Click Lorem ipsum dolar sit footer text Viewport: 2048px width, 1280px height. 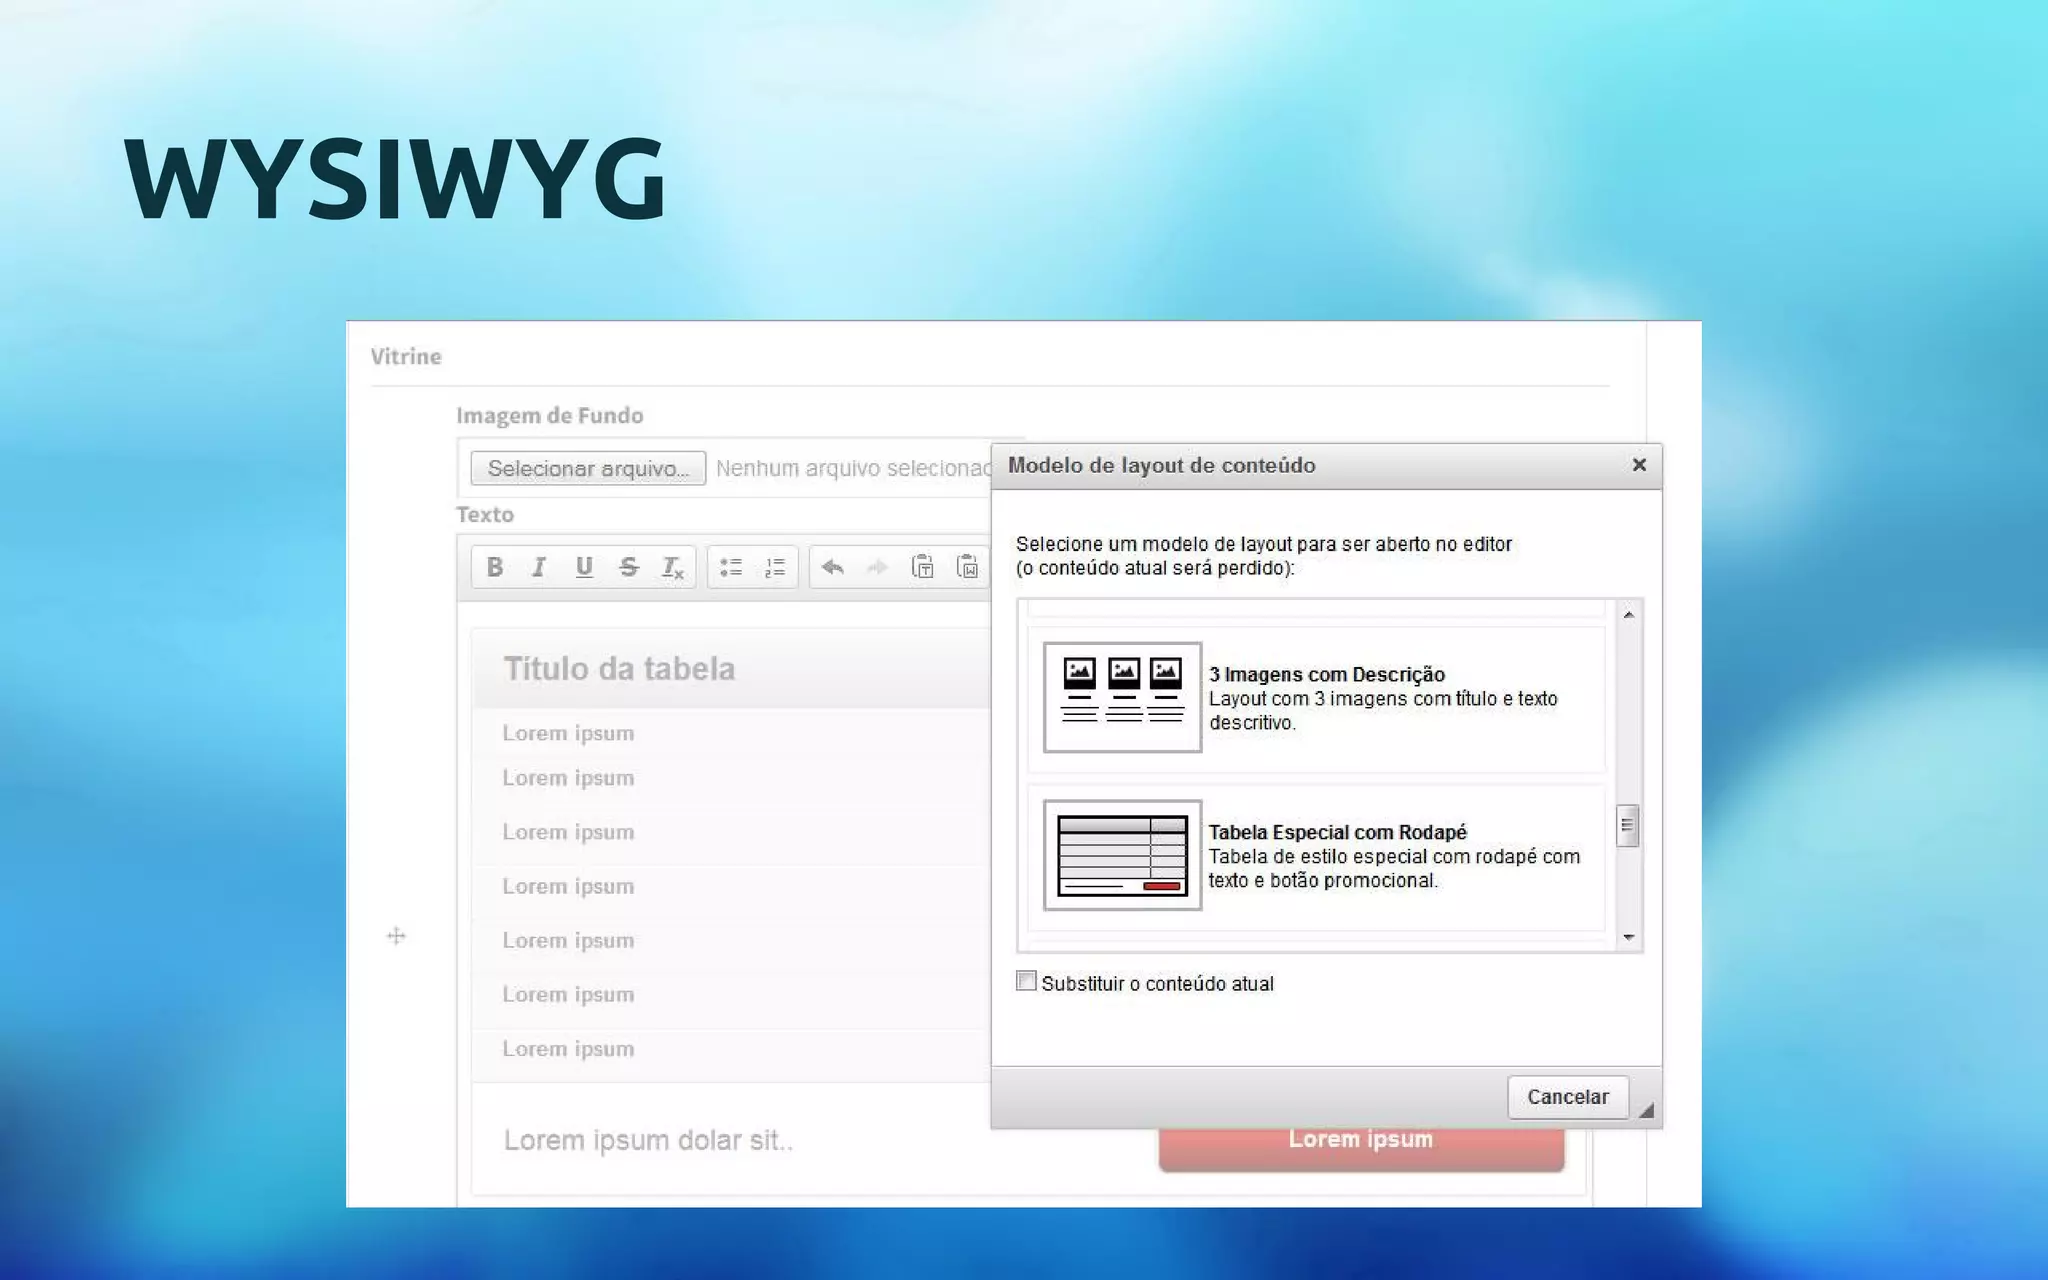point(648,1140)
